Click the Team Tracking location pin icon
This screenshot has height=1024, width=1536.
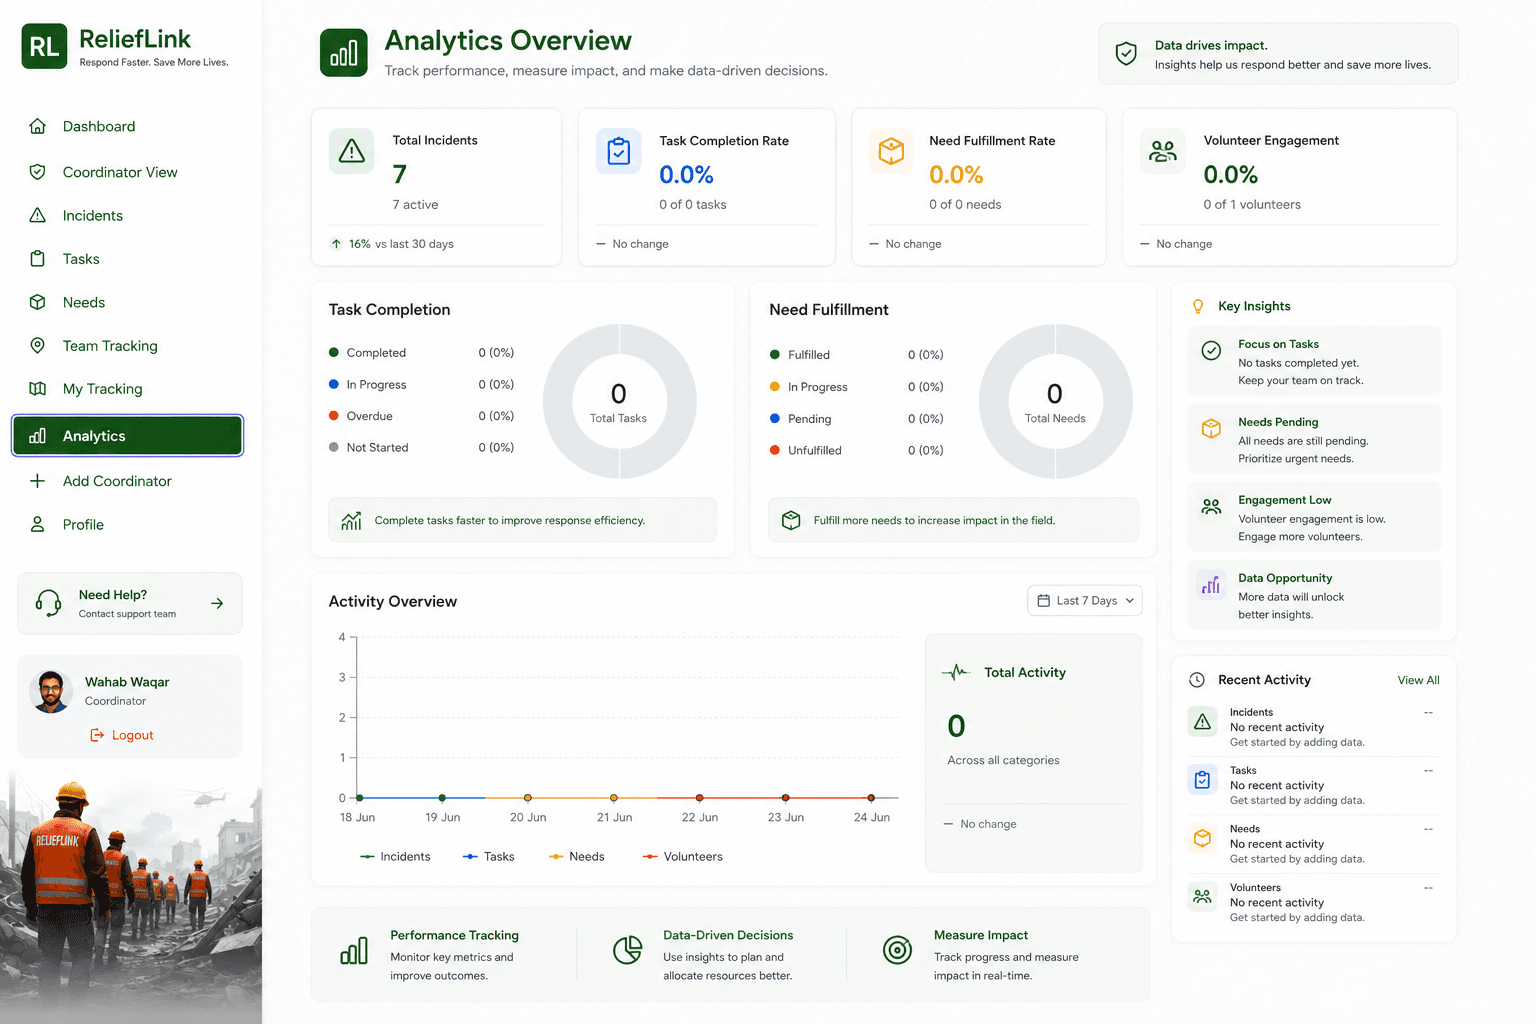pos(37,345)
